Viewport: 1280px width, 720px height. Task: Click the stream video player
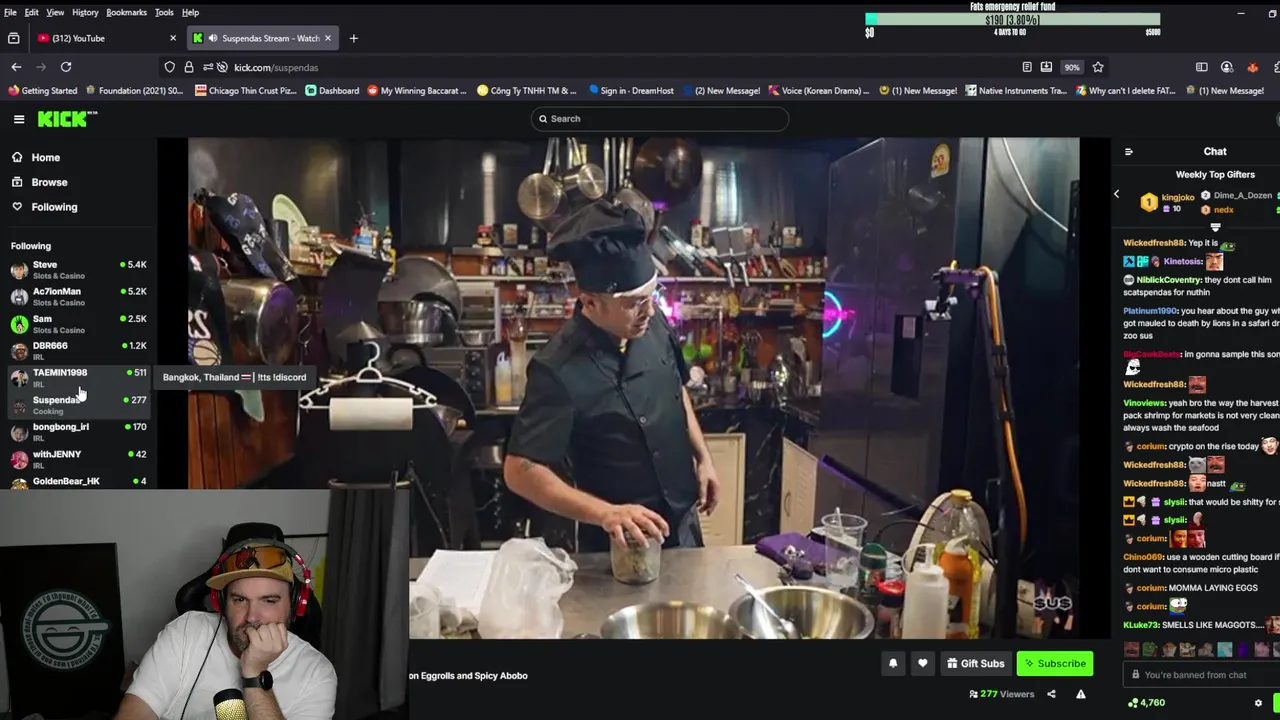coord(634,388)
